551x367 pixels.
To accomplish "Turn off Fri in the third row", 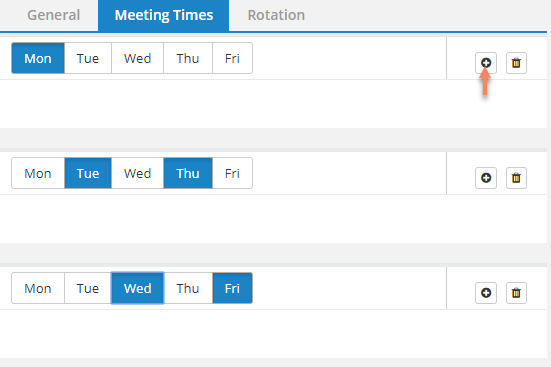I will (x=232, y=288).
